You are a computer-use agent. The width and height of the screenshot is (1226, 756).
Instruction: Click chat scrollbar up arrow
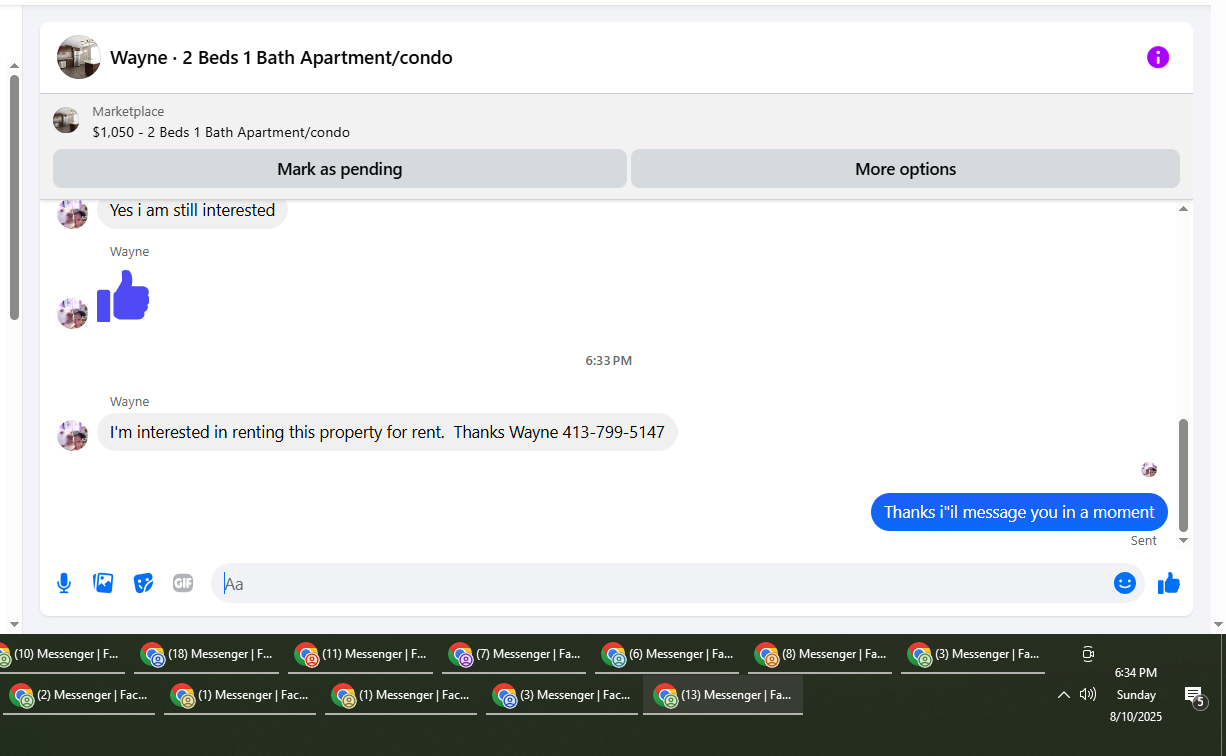tap(1183, 209)
